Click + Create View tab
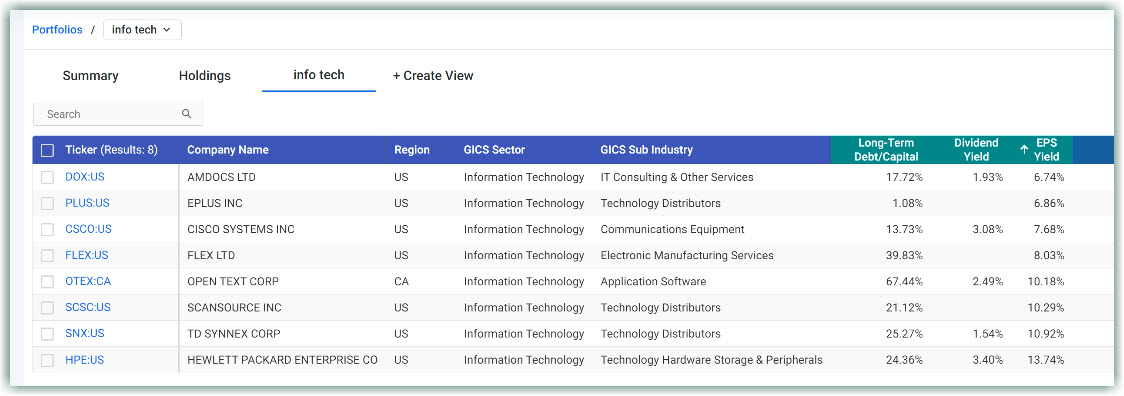Image resolution: width=1124 pixels, height=396 pixels. [433, 75]
